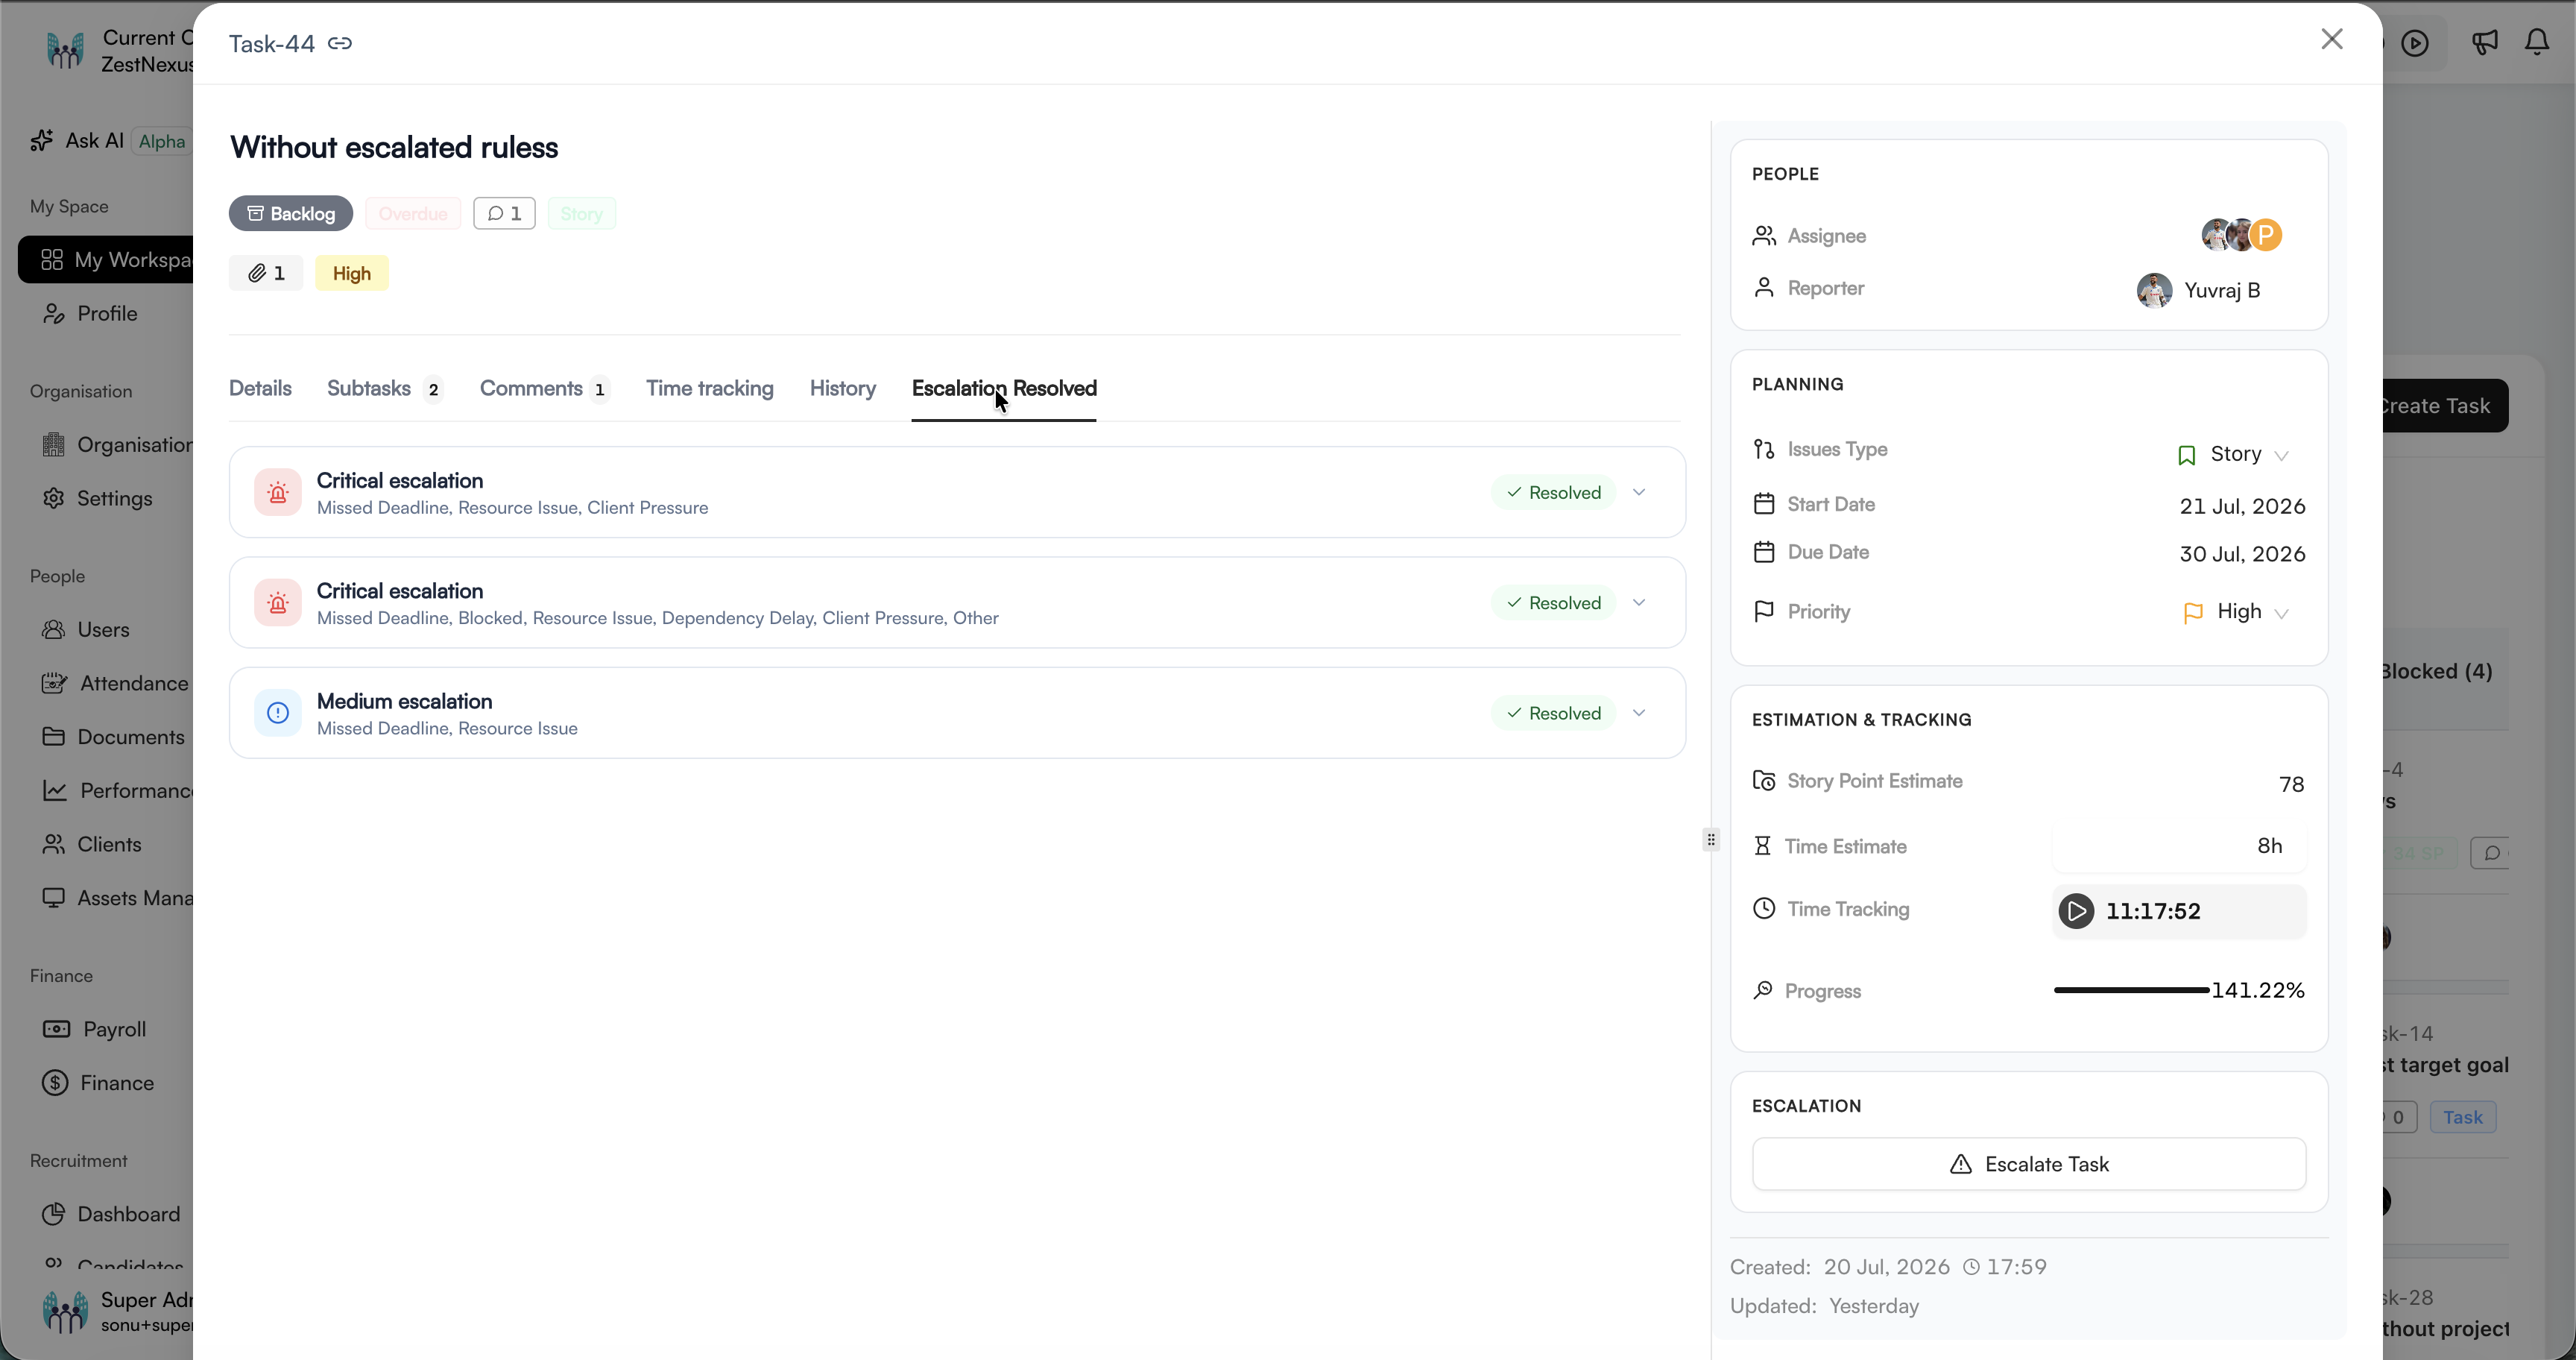Expand the first Critical escalation row
The image size is (2576, 1360).
tap(1639, 492)
